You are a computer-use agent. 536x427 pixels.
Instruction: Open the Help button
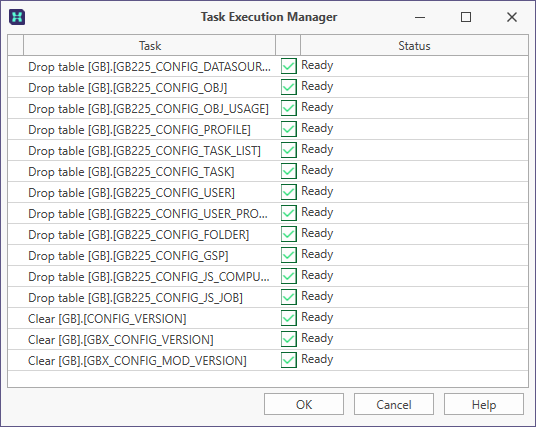[x=484, y=404]
